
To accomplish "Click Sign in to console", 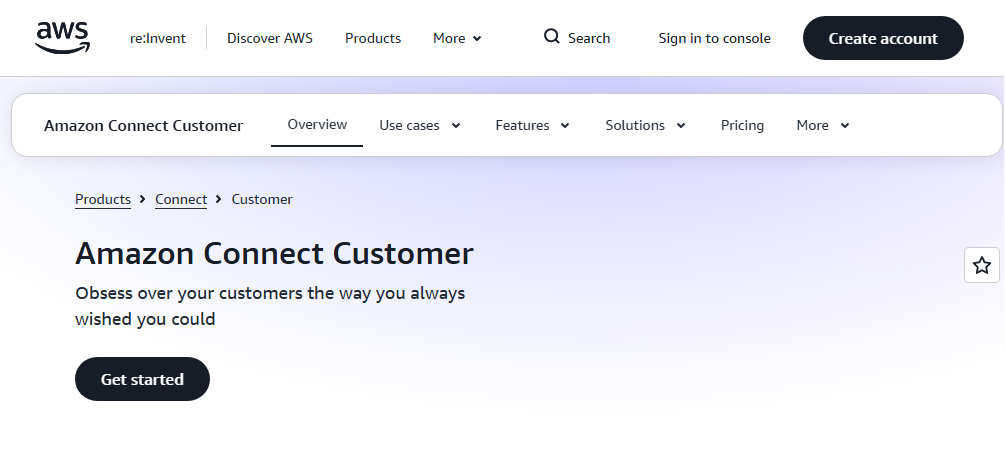I will [715, 38].
